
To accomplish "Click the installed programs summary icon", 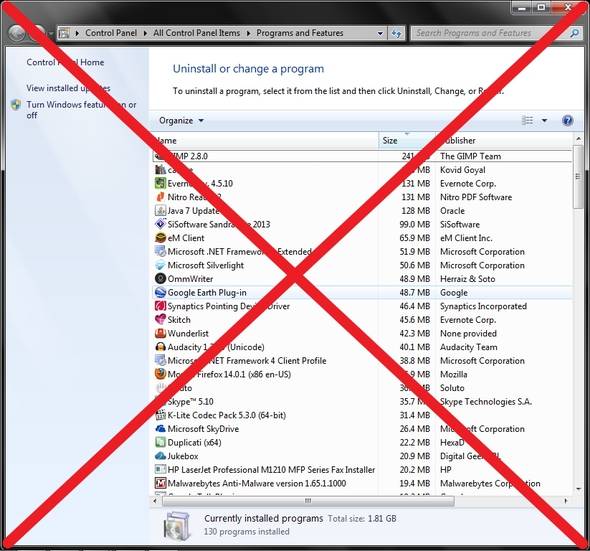I will (177, 525).
